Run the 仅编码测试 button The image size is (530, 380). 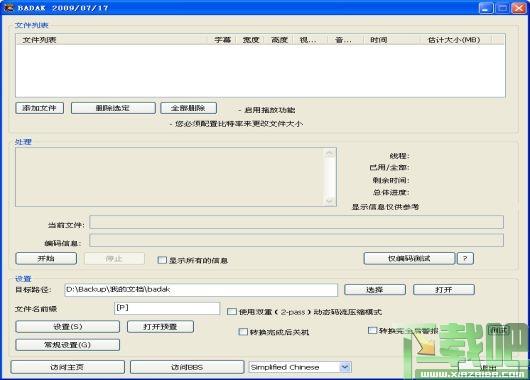409,259
